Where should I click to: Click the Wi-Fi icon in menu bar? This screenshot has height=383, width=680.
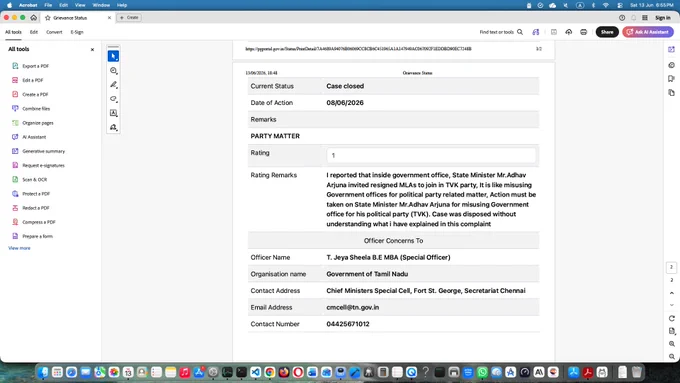[605, 5]
